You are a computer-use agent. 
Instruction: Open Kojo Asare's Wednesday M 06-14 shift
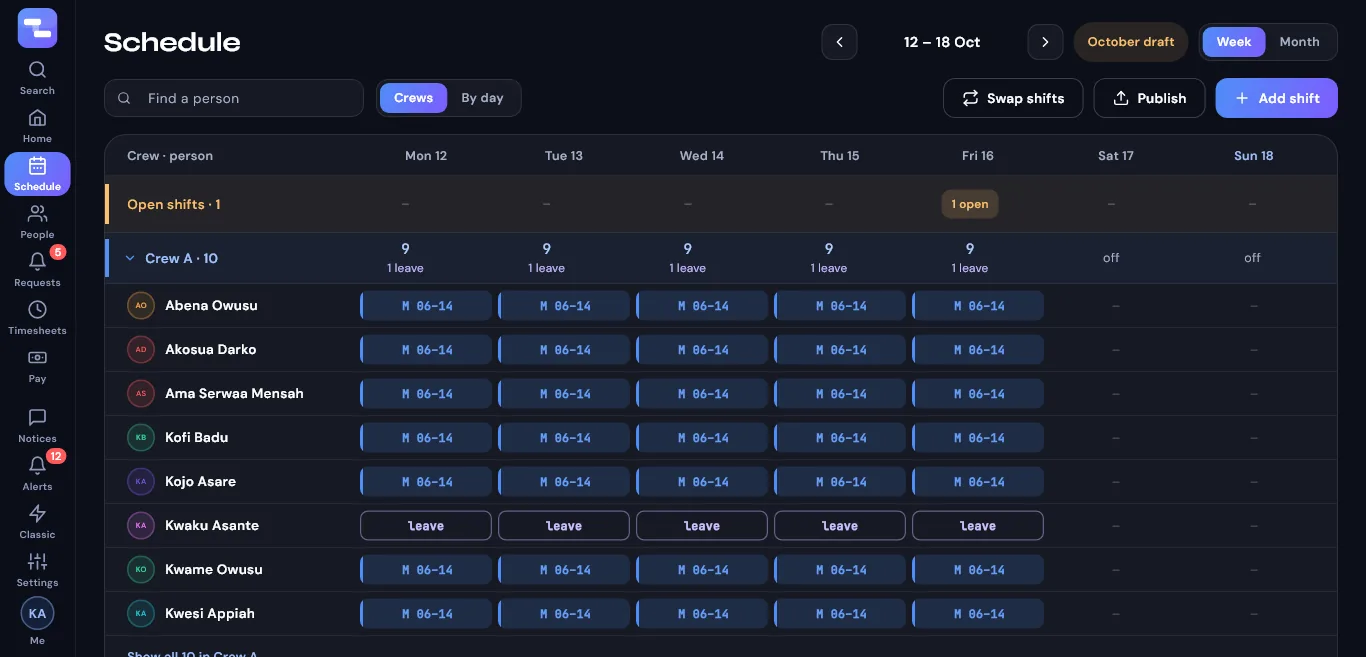(x=702, y=482)
